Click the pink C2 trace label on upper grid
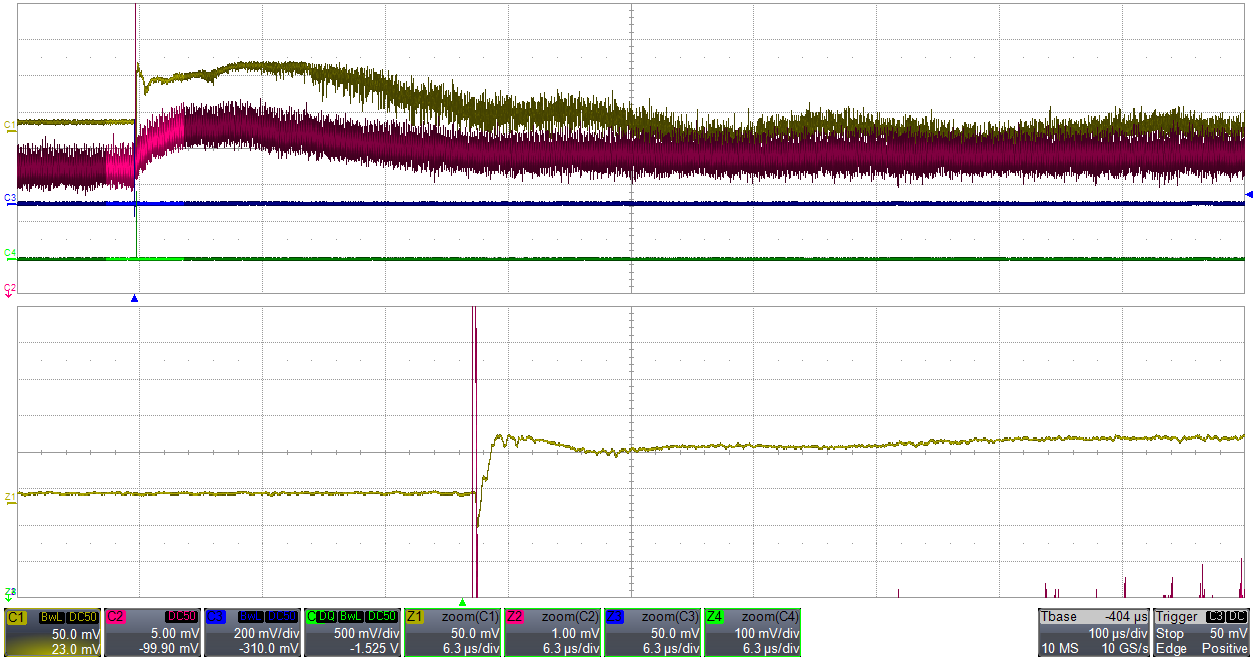1255x658 pixels. [10, 288]
